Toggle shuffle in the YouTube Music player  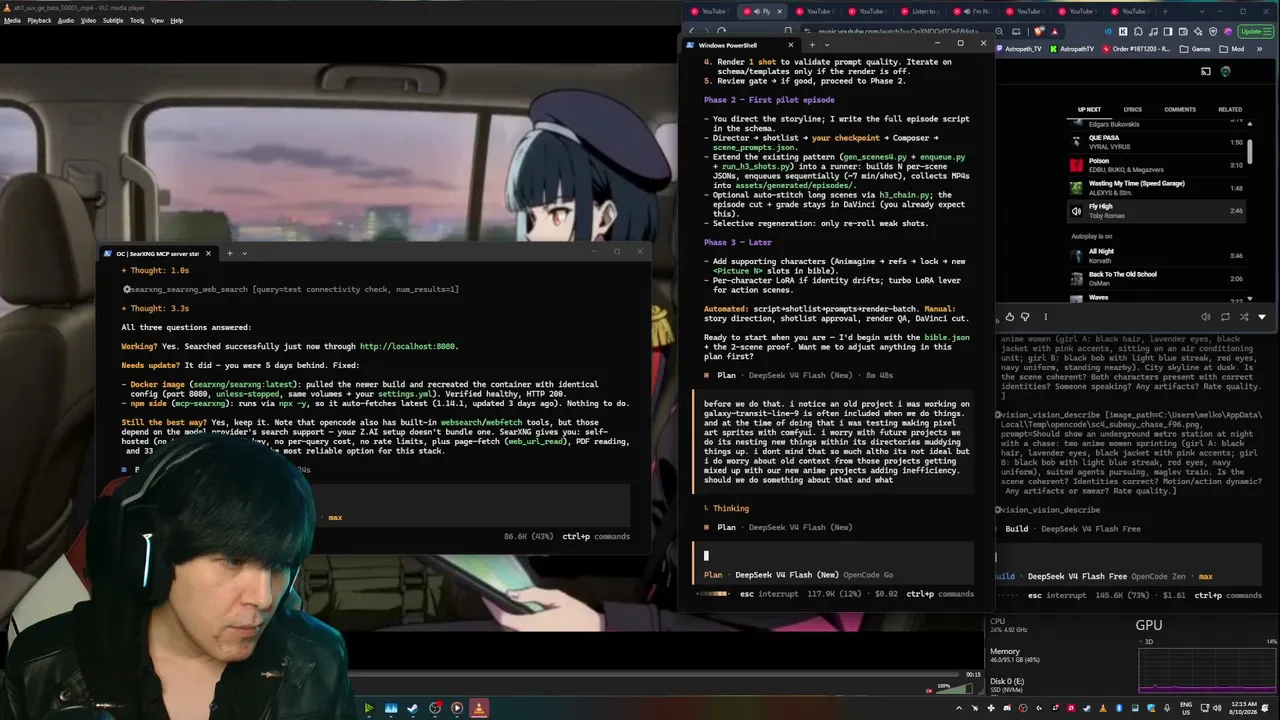pos(1244,317)
